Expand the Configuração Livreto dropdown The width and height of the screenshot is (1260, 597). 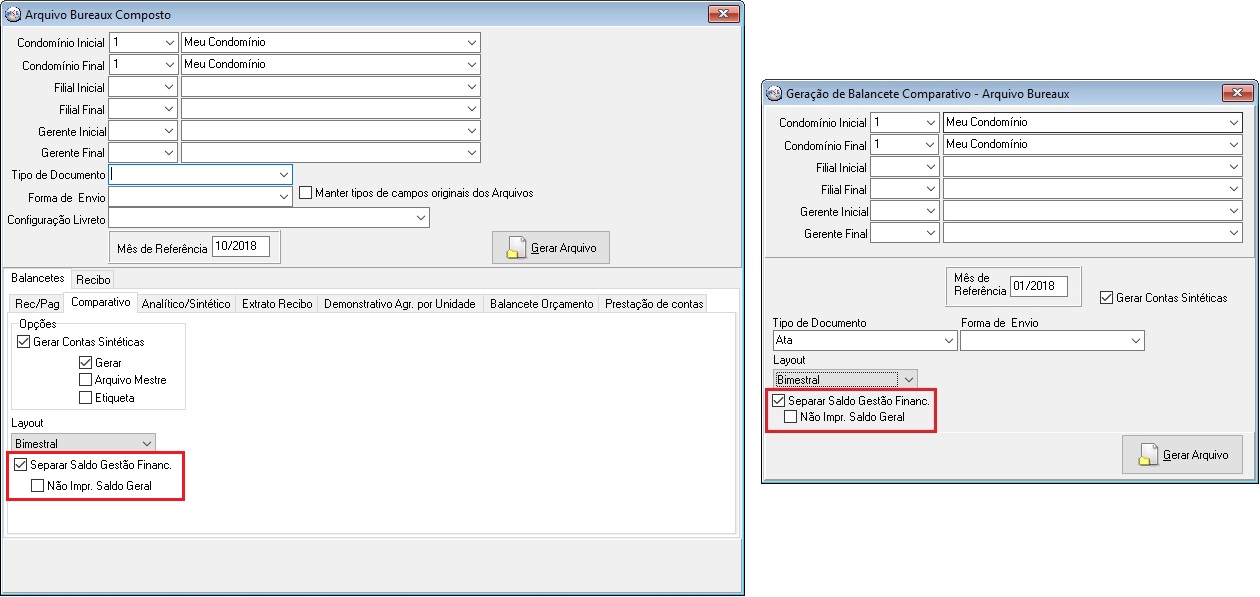point(421,218)
